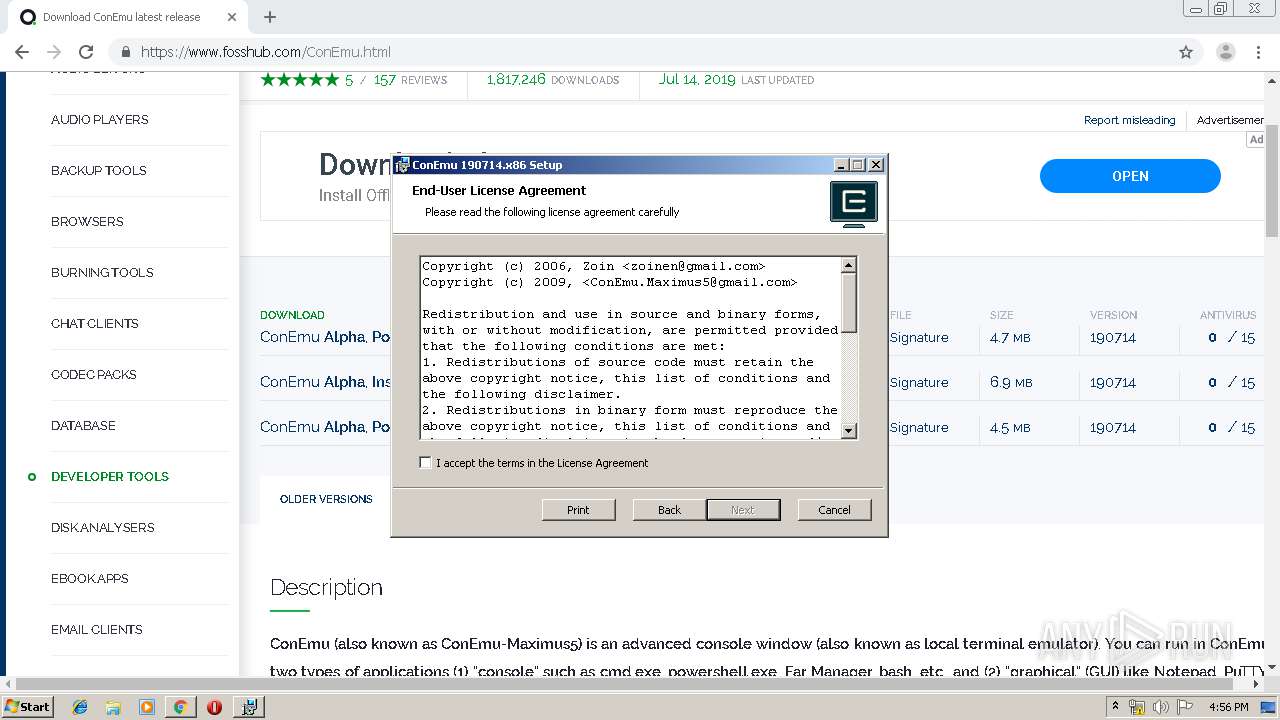The width and height of the screenshot is (1280, 720).
Task: Open Browsers category
Action: pyautogui.click(x=87, y=222)
